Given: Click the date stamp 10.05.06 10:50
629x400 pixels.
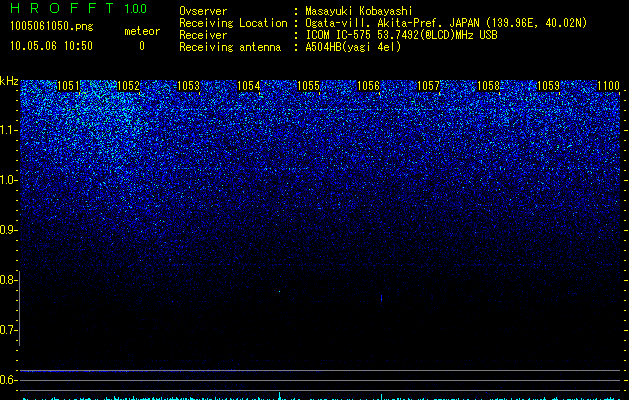Looking at the screenshot, I should (x=51, y=46).
